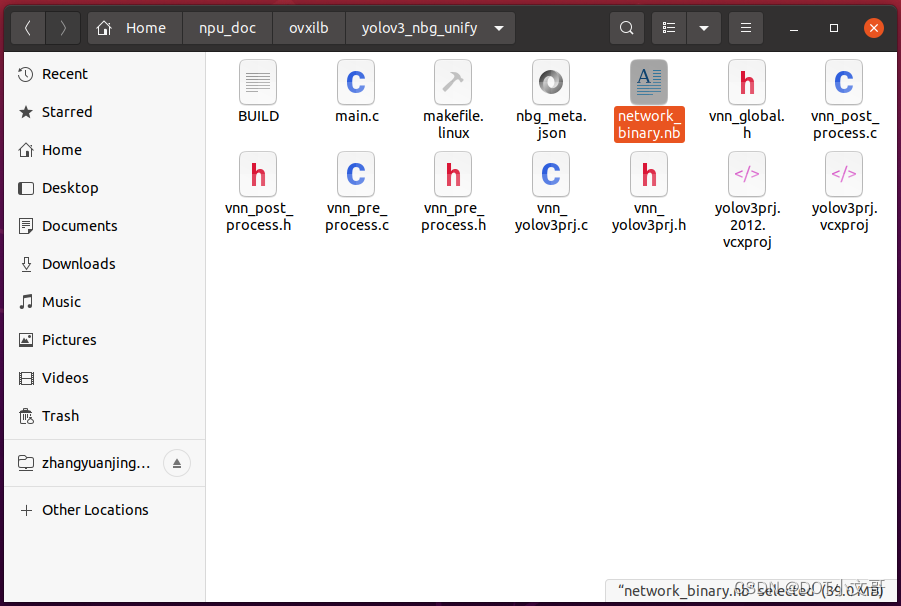Select the nbg_meta.json file icon
Image resolution: width=901 pixels, height=606 pixels.
tap(551, 82)
